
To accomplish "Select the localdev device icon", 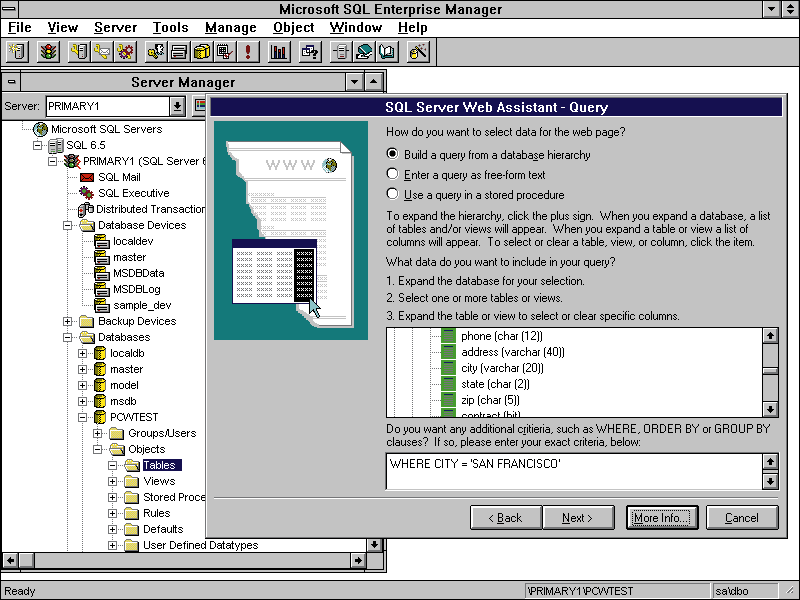I will 102,241.
